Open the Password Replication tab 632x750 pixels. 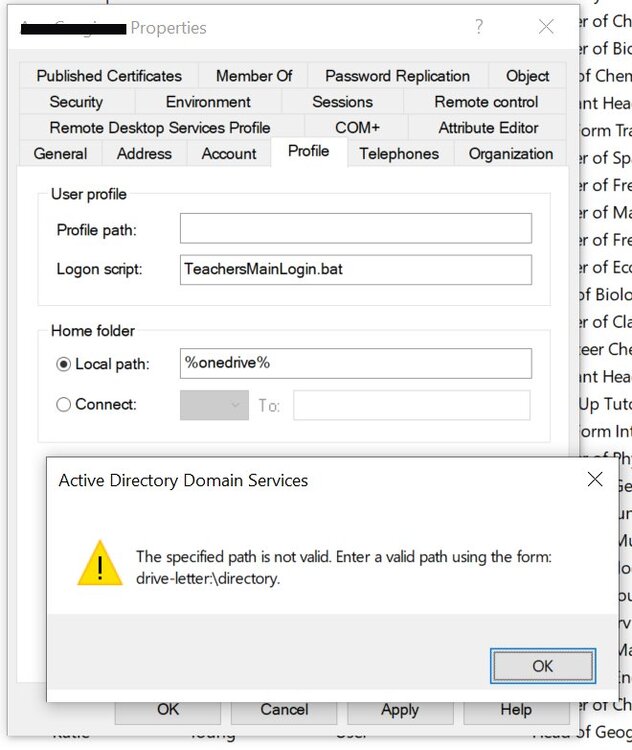[x=397, y=76]
